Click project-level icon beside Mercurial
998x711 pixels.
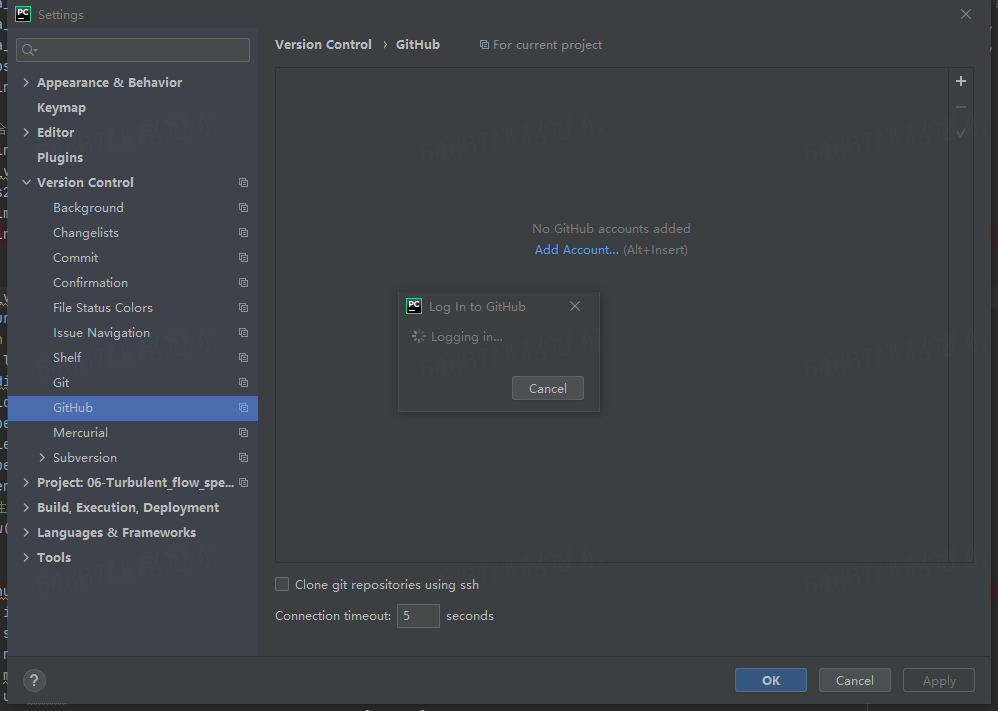pyautogui.click(x=243, y=433)
